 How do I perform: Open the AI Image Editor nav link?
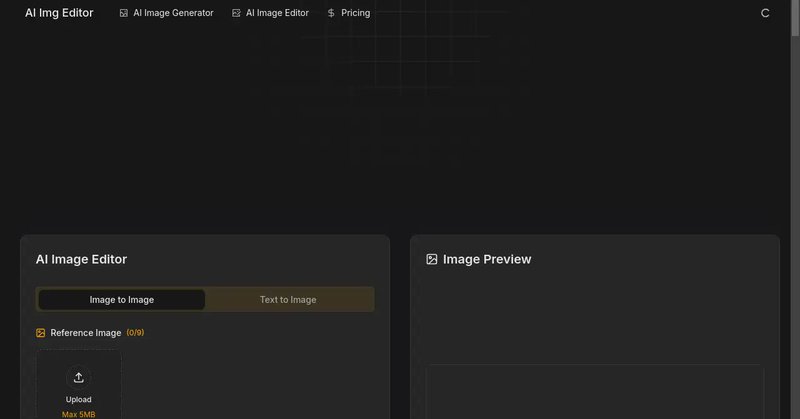coord(270,13)
